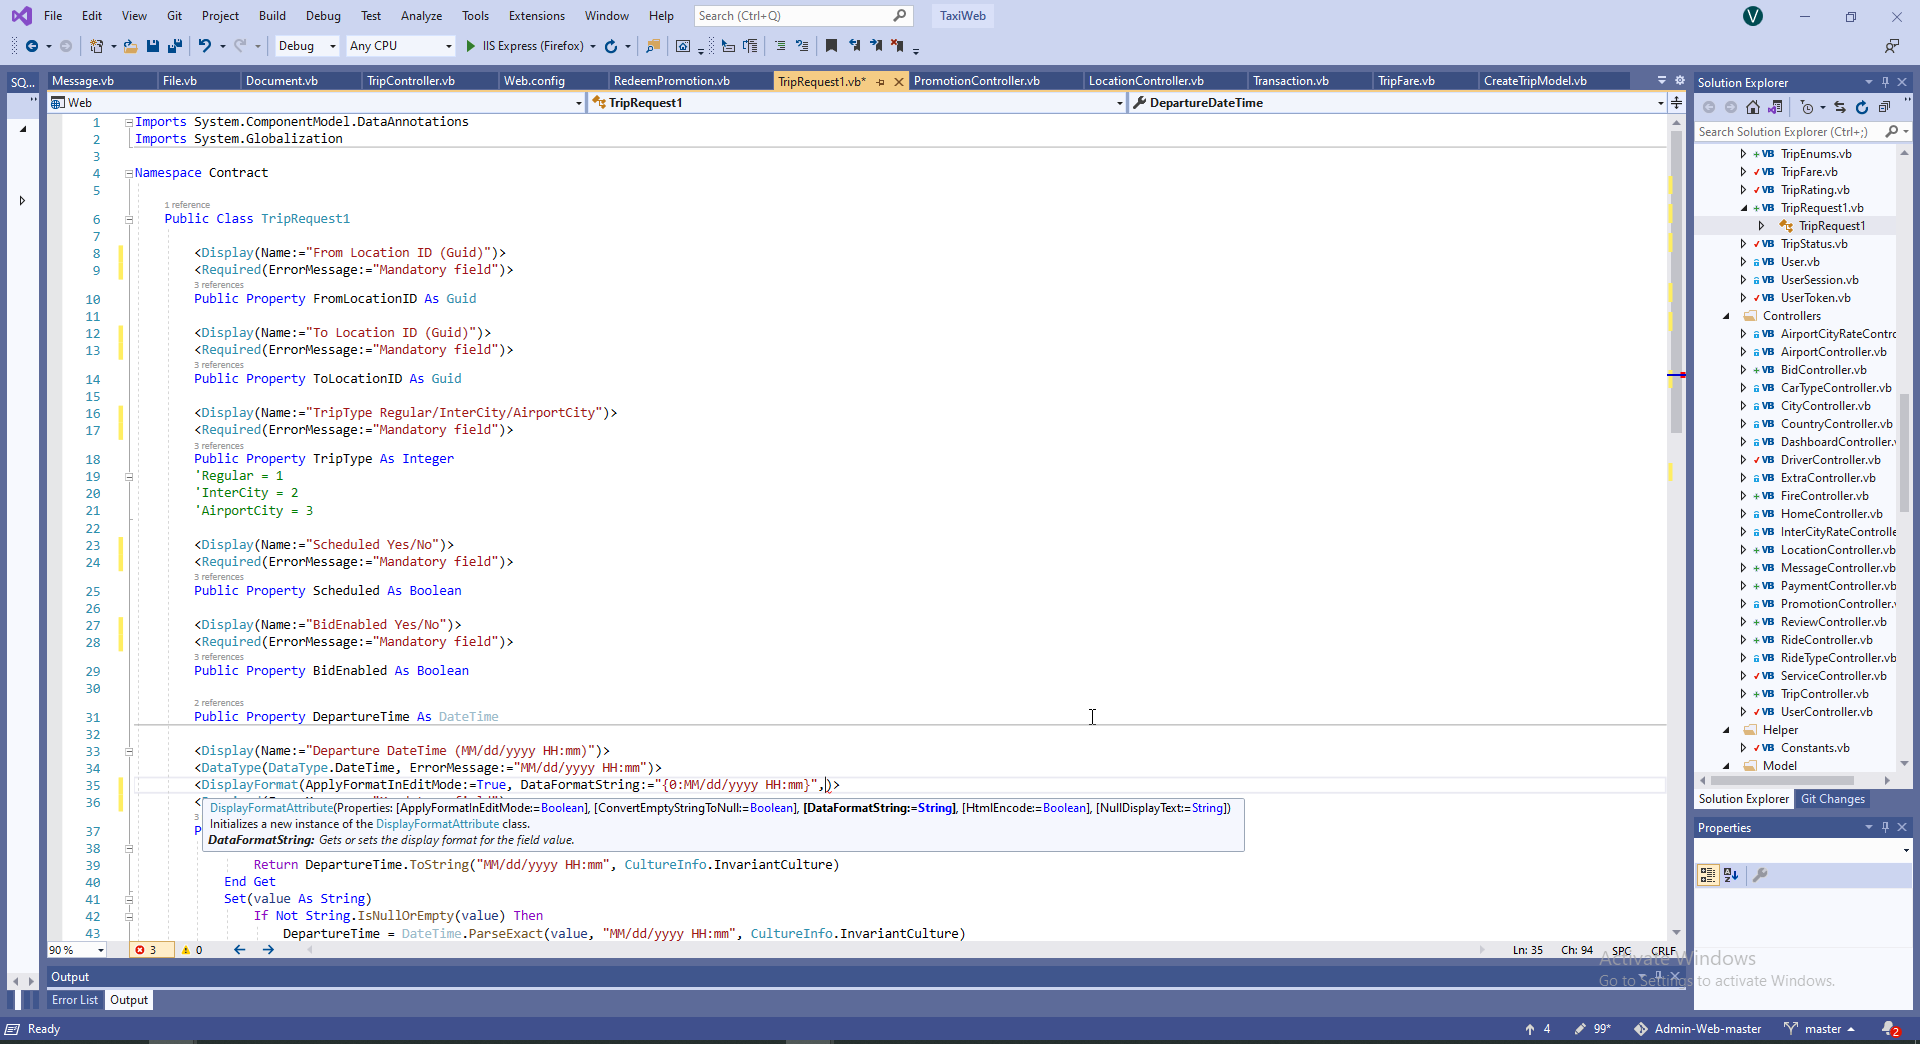Click the editor vertical scrollbar thumb
The width and height of the screenshot is (1920, 1044).
pyautogui.click(x=1676, y=282)
